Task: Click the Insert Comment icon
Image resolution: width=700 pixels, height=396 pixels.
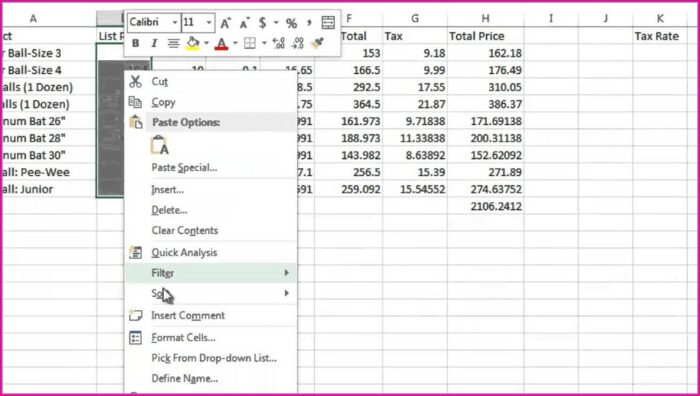Action: pyautogui.click(x=135, y=315)
